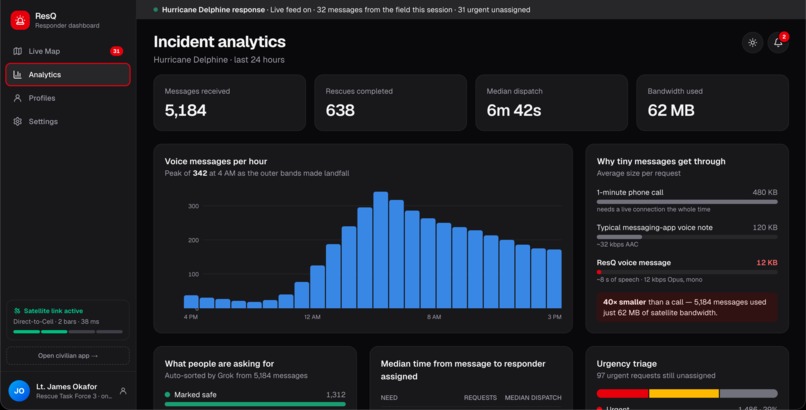Click the Settings gear icon
The height and width of the screenshot is (410, 806).
click(x=17, y=121)
